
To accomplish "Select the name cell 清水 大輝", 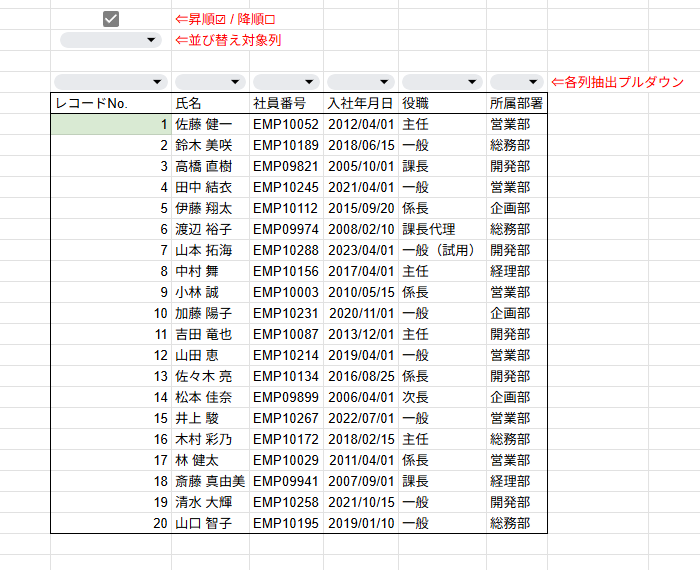I will [x=210, y=502].
